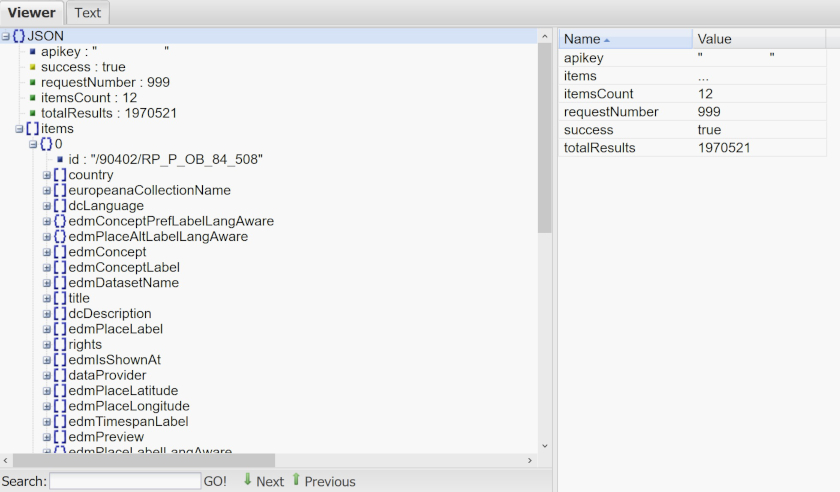Expand the europeanaCollectionName node
The height and width of the screenshot is (492, 840).
[x=47, y=190]
